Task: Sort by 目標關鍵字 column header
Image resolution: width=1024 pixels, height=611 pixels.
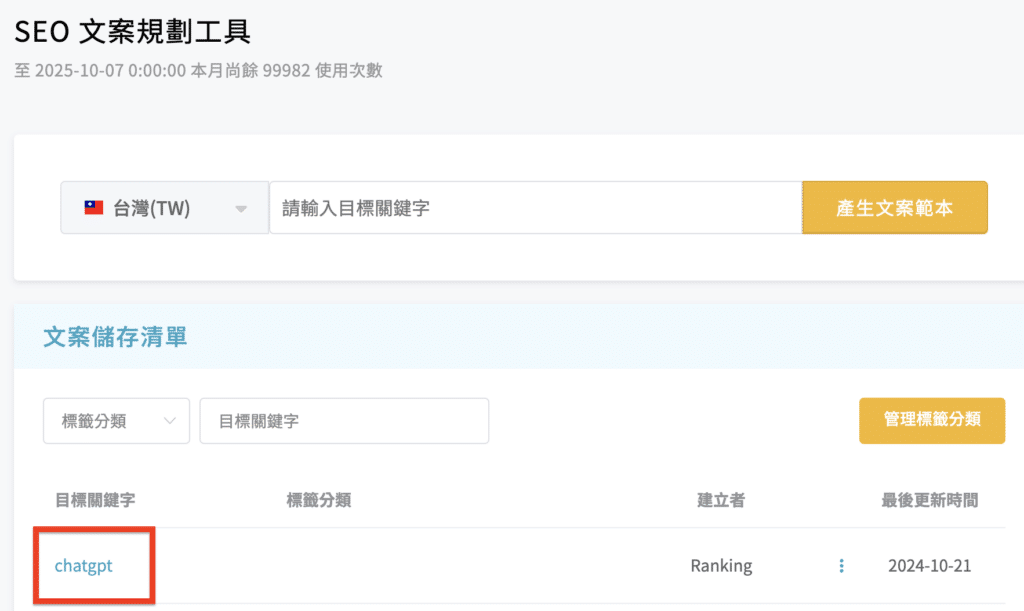Action: (94, 499)
